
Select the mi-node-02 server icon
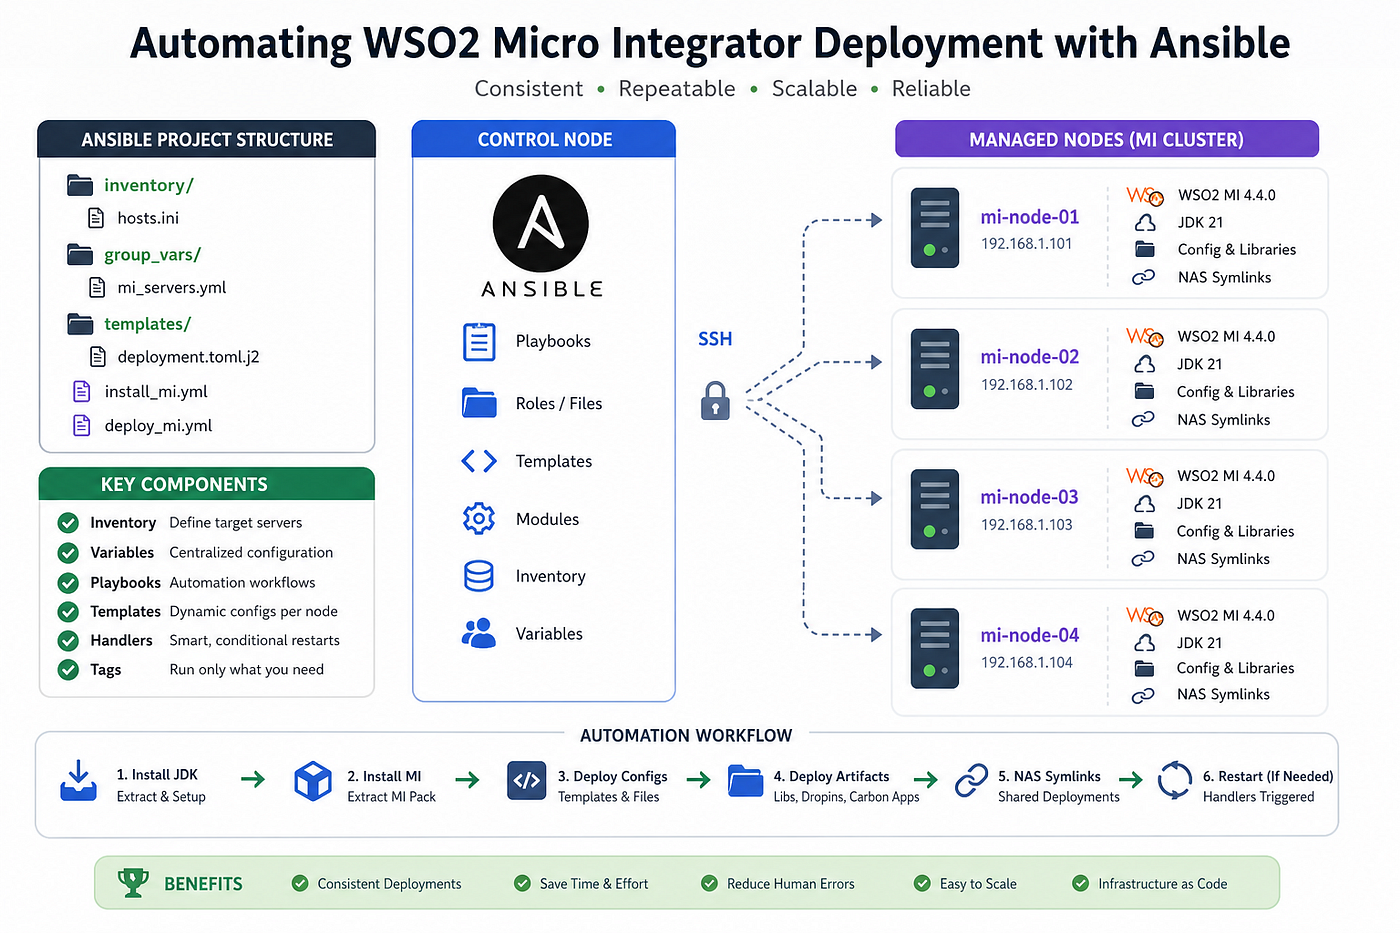pyautogui.click(x=935, y=369)
